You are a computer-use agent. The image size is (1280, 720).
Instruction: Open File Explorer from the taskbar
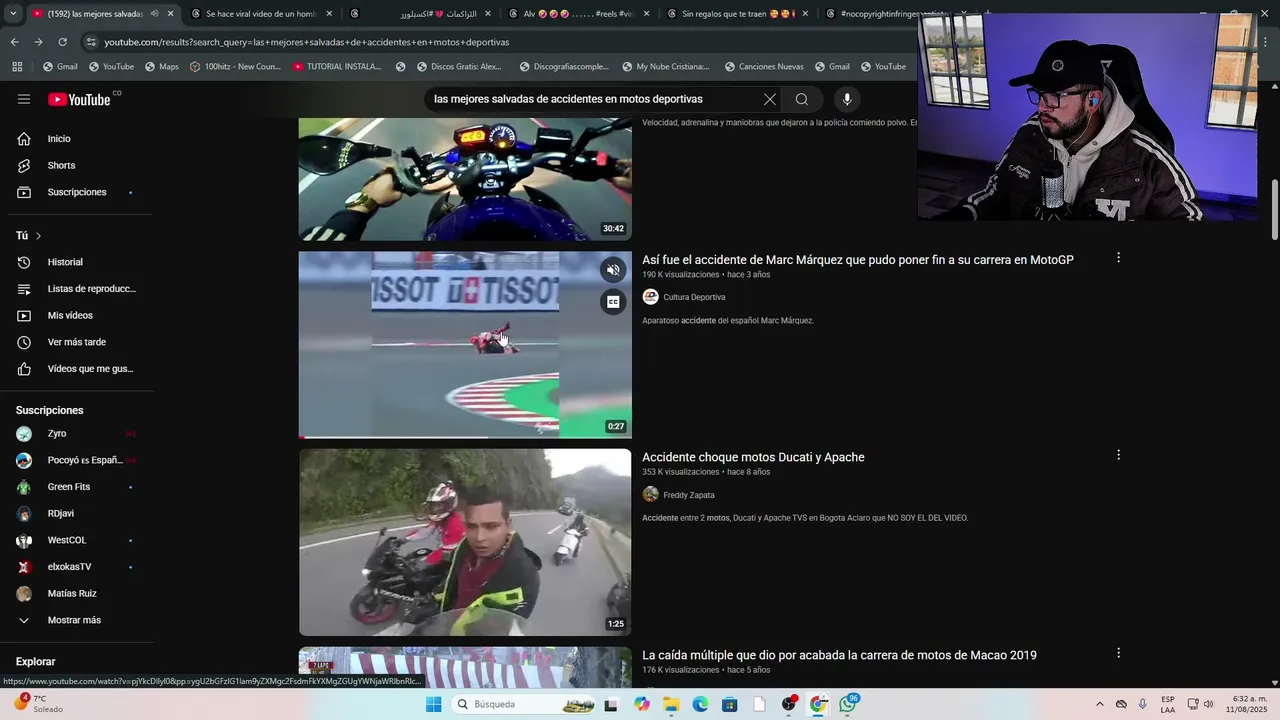pyautogui.click(x=671, y=704)
